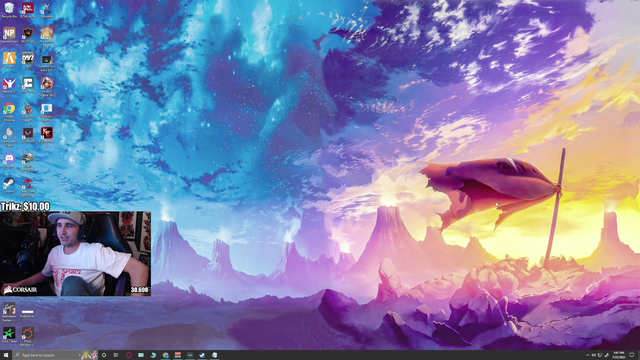640x360 pixels.
Task: Open Steam from the taskbar
Action: (x=202, y=355)
